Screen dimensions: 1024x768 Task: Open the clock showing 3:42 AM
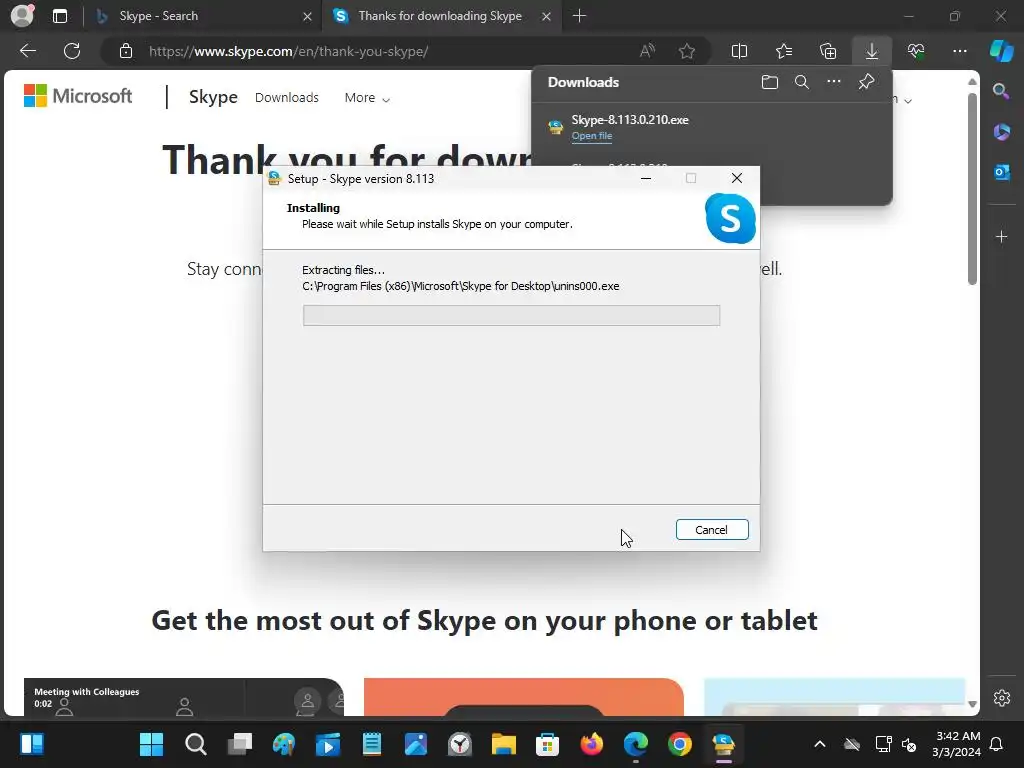(956, 744)
